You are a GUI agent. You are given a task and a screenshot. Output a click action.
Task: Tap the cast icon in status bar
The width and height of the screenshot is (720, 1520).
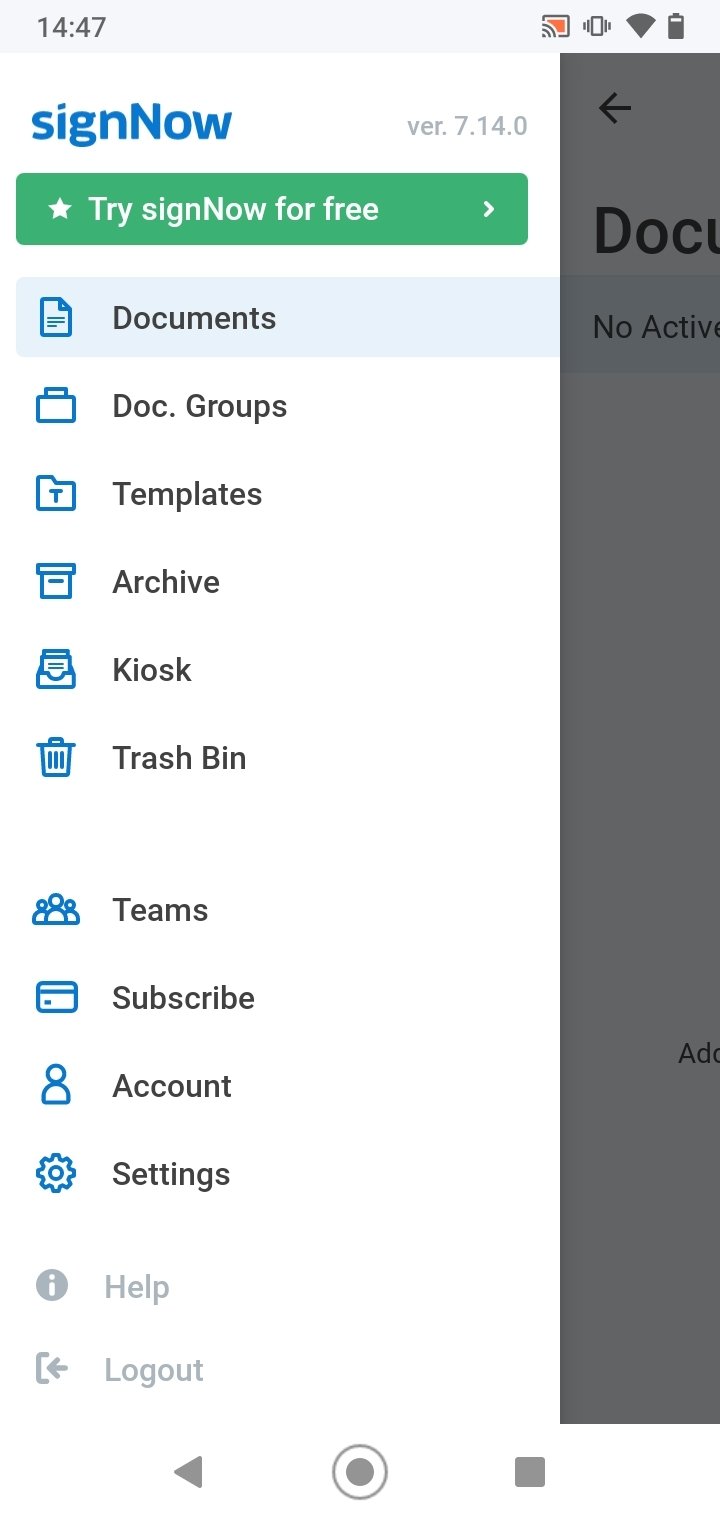(x=555, y=26)
